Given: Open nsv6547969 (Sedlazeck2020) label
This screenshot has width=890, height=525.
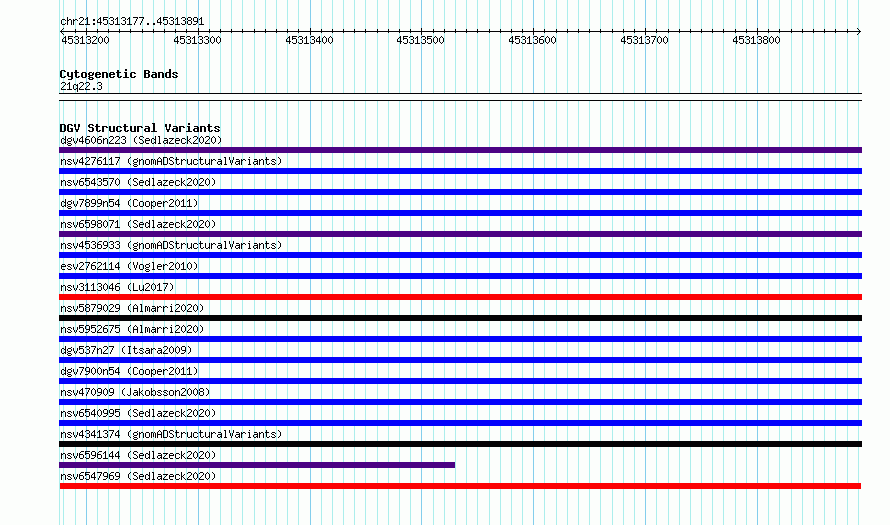Looking at the screenshot, I should point(138,476).
